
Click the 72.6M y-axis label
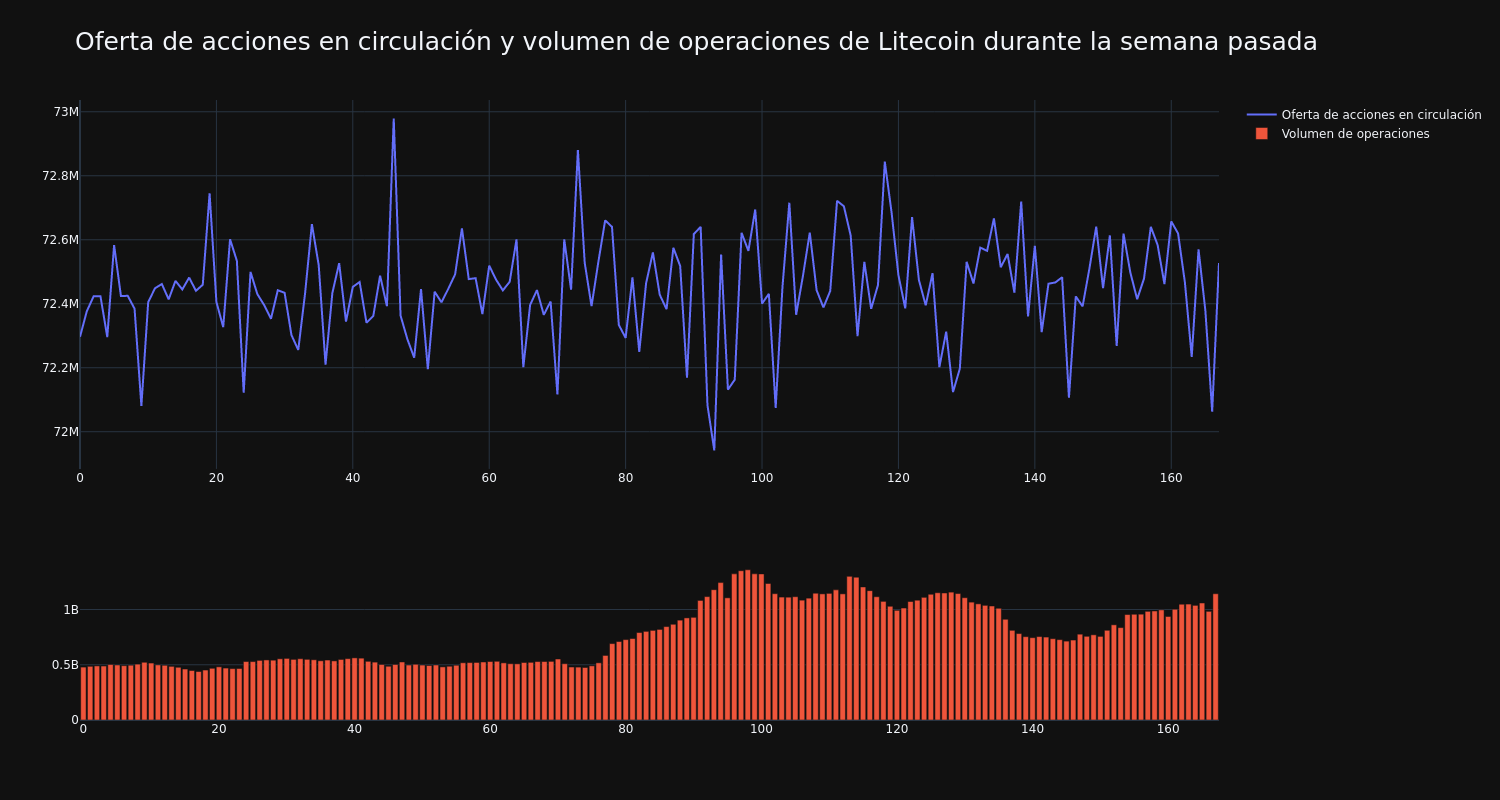tap(60, 239)
